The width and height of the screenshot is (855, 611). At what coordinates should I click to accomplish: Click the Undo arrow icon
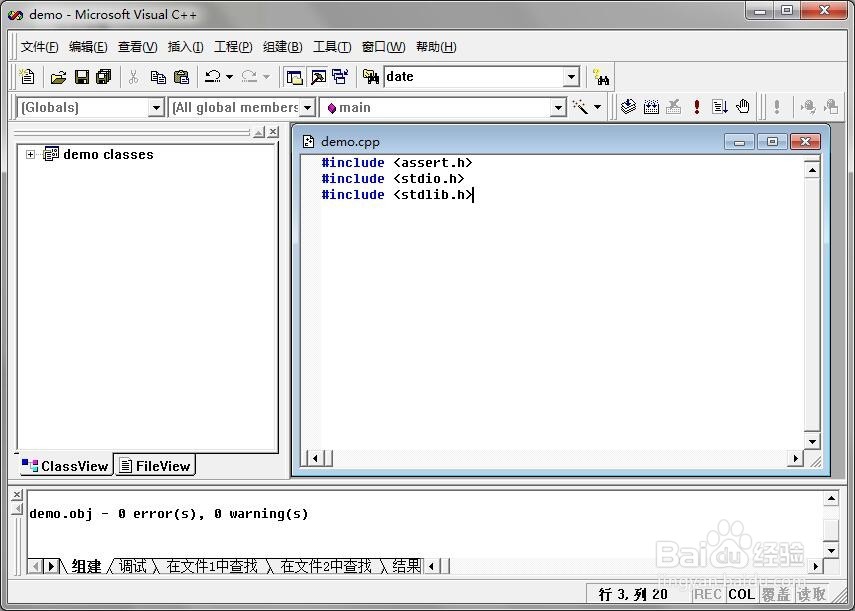click(212, 76)
